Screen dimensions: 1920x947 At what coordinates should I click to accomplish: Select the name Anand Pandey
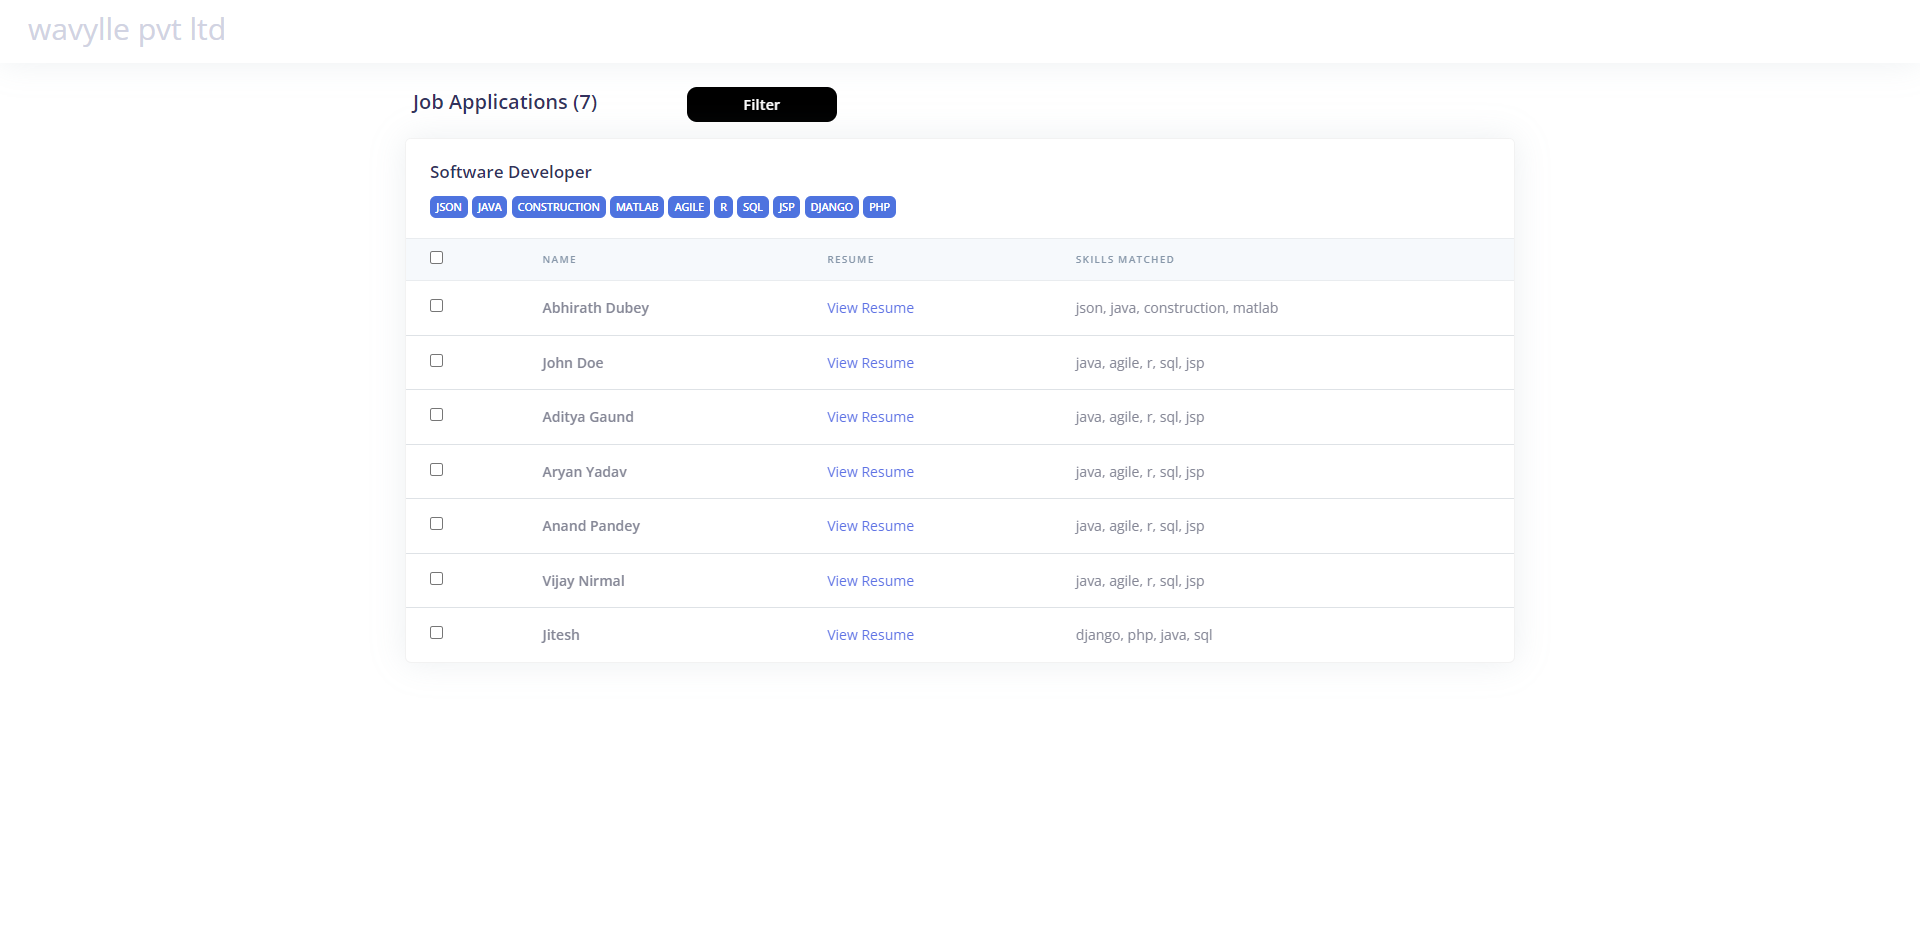(591, 526)
